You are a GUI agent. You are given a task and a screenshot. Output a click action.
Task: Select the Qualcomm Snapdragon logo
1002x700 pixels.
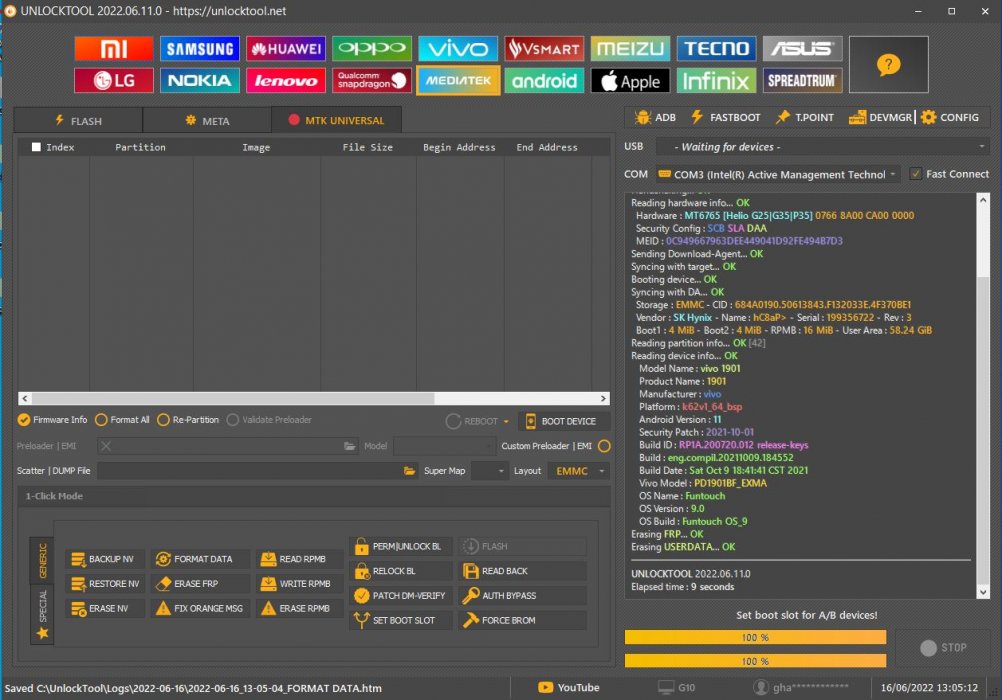[372, 81]
